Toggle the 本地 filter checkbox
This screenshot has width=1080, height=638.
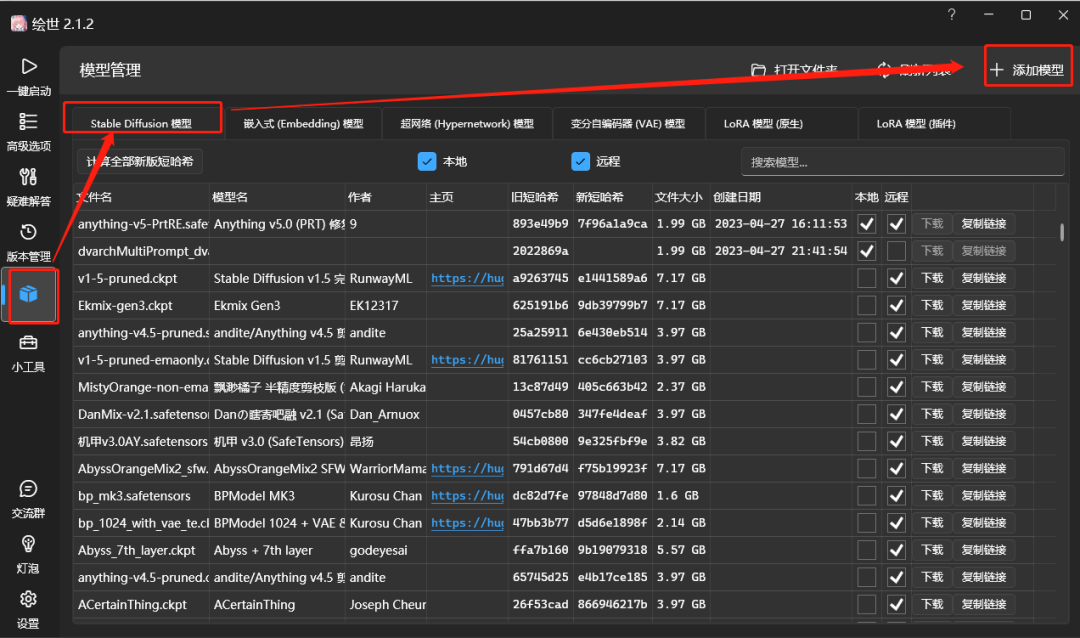click(427, 161)
